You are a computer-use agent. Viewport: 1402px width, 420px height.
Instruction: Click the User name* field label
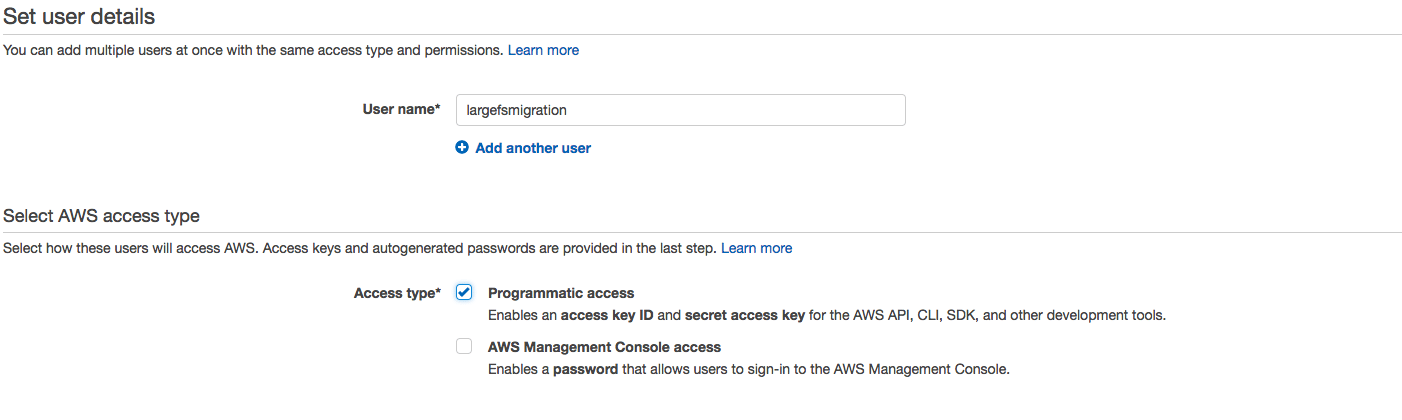[401, 109]
